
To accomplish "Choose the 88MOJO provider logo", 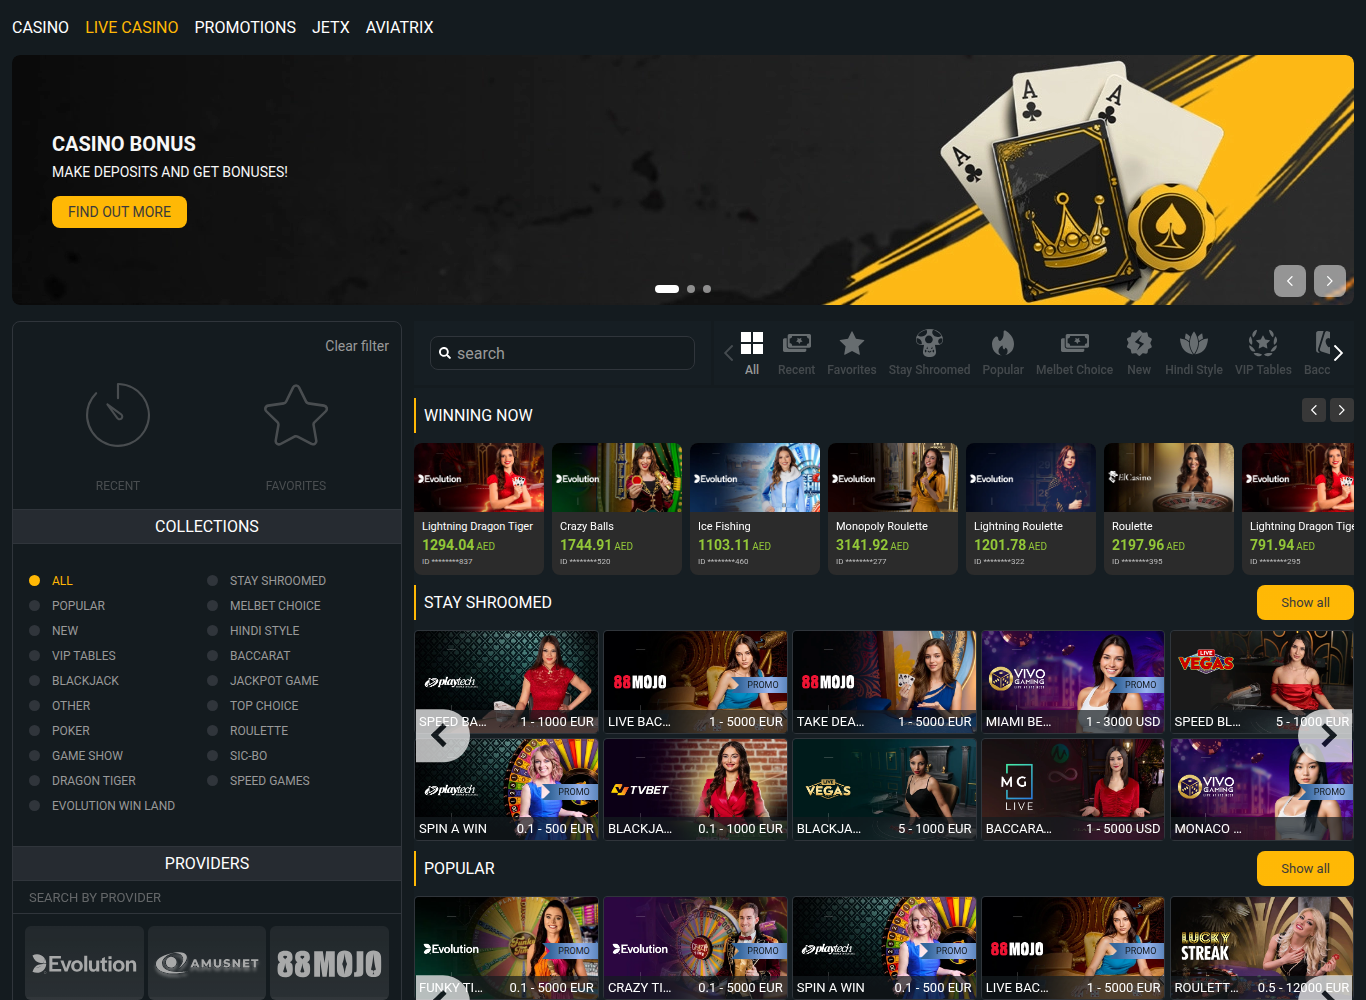I will tap(329, 963).
